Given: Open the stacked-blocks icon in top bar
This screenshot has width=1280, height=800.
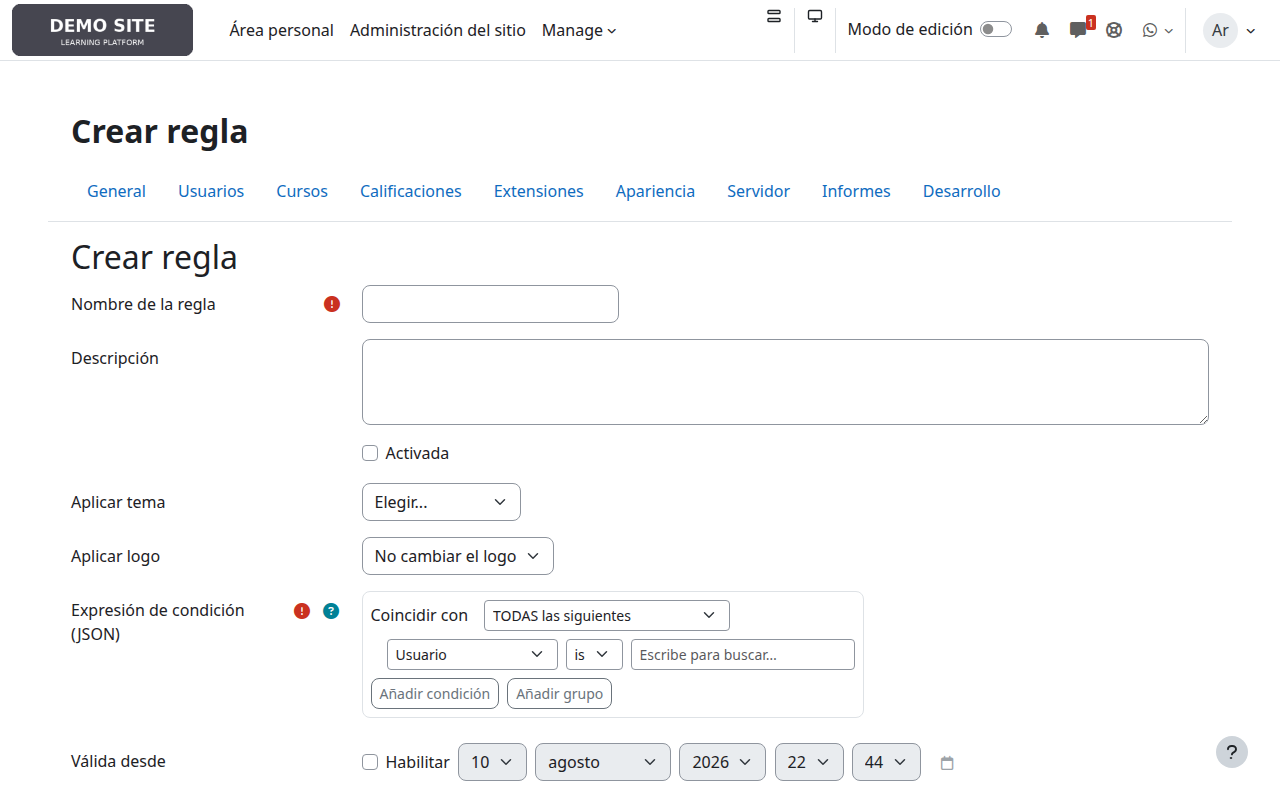Looking at the screenshot, I should tap(774, 16).
